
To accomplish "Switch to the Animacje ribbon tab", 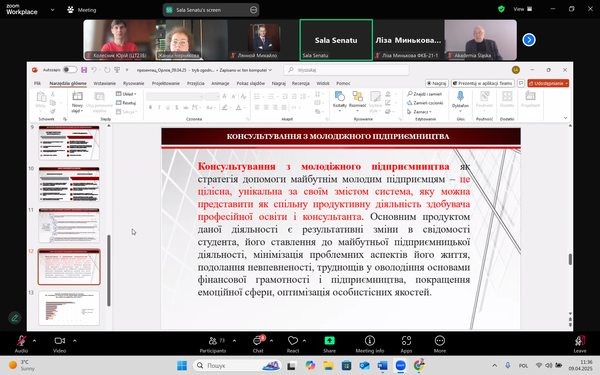I will 220,83.
